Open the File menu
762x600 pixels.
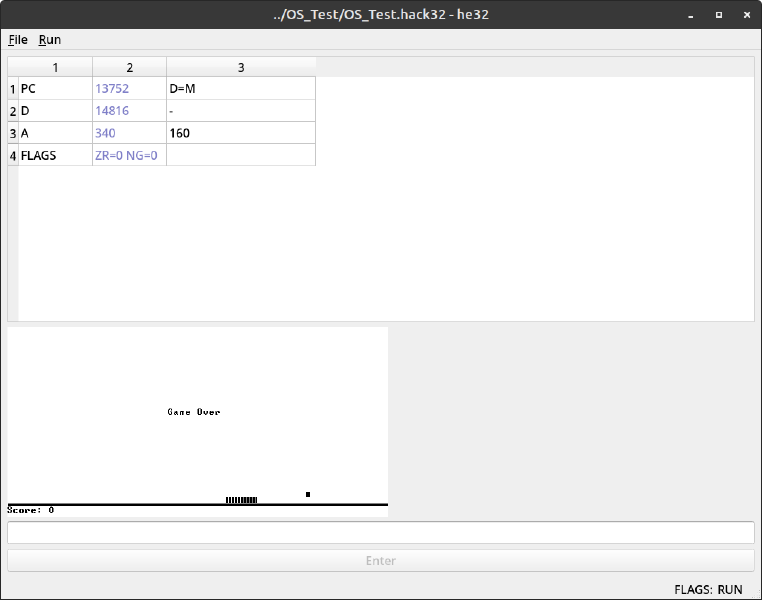click(18, 40)
